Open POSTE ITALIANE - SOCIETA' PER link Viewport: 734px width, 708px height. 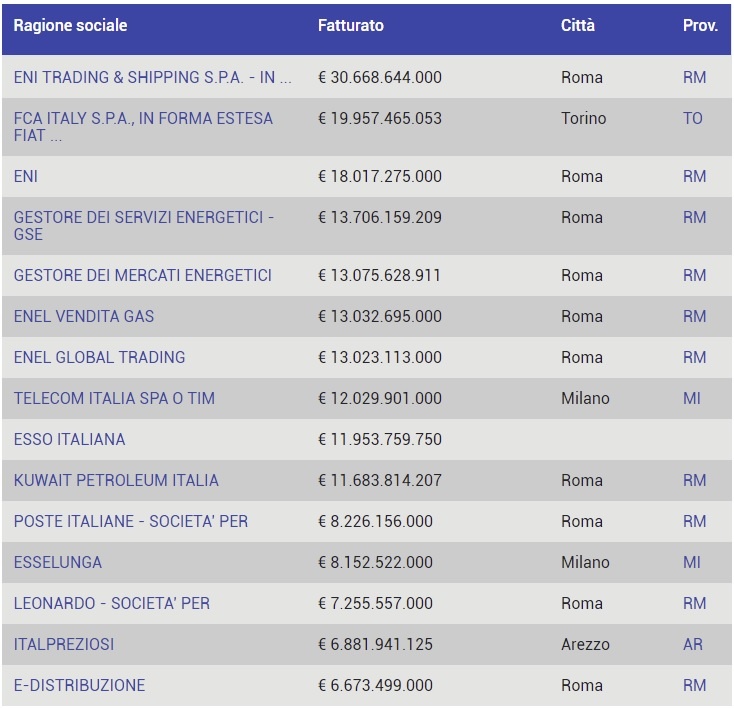tap(131, 522)
